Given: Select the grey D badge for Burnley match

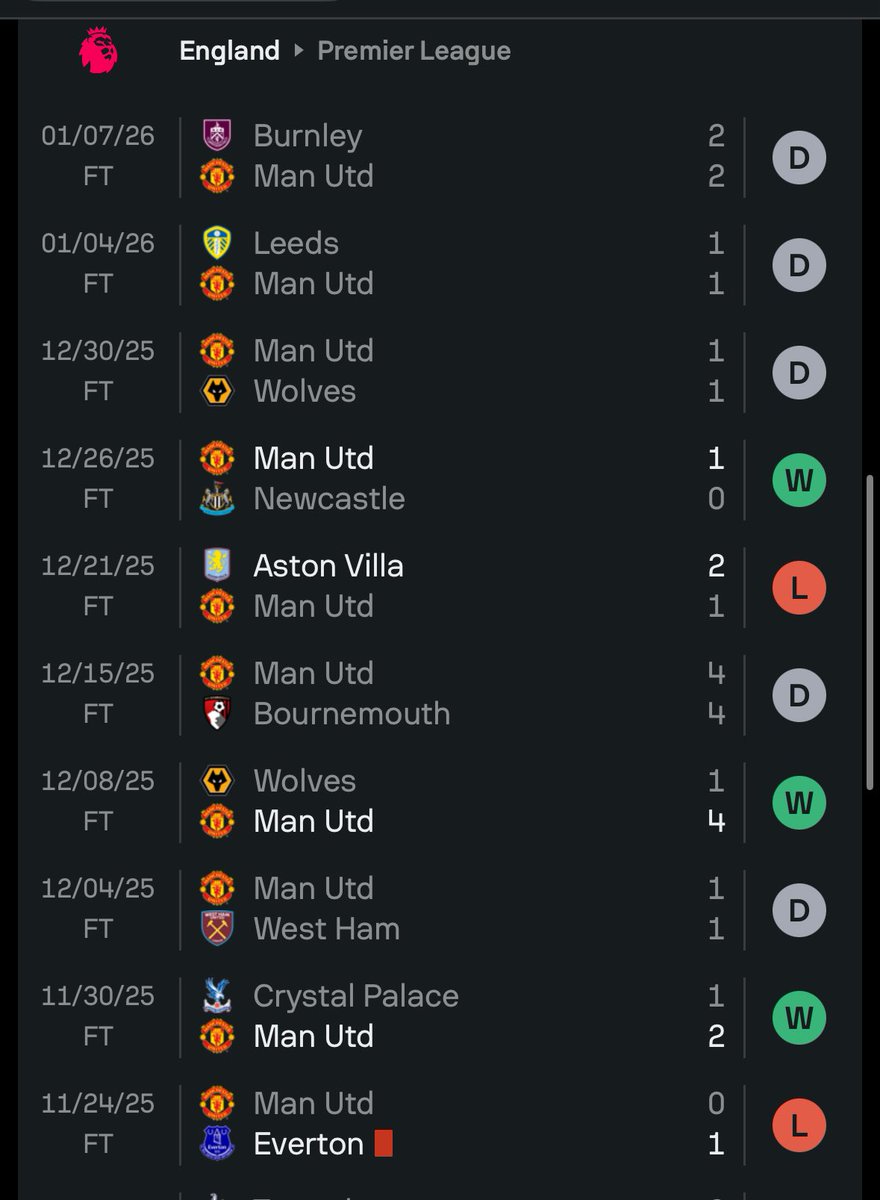Looking at the screenshot, I should pos(799,158).
